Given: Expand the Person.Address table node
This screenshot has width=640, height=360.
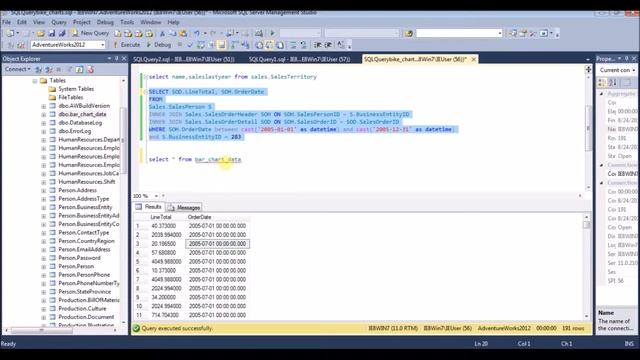Looking at the screenshot, I should click(x=44, y=191).
